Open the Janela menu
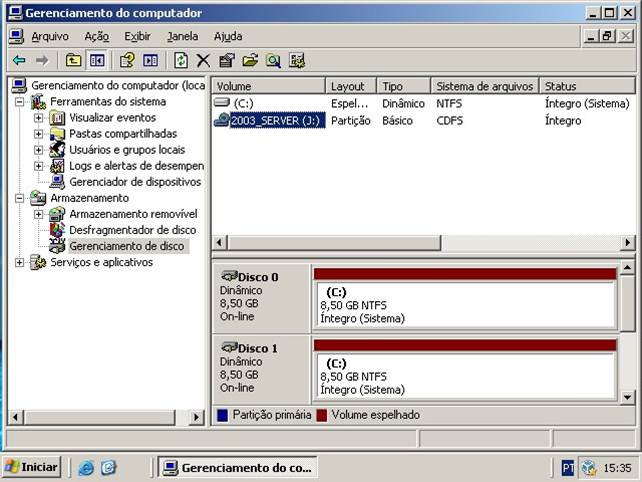This screenshot has width=642, height=482. [183, 36]
